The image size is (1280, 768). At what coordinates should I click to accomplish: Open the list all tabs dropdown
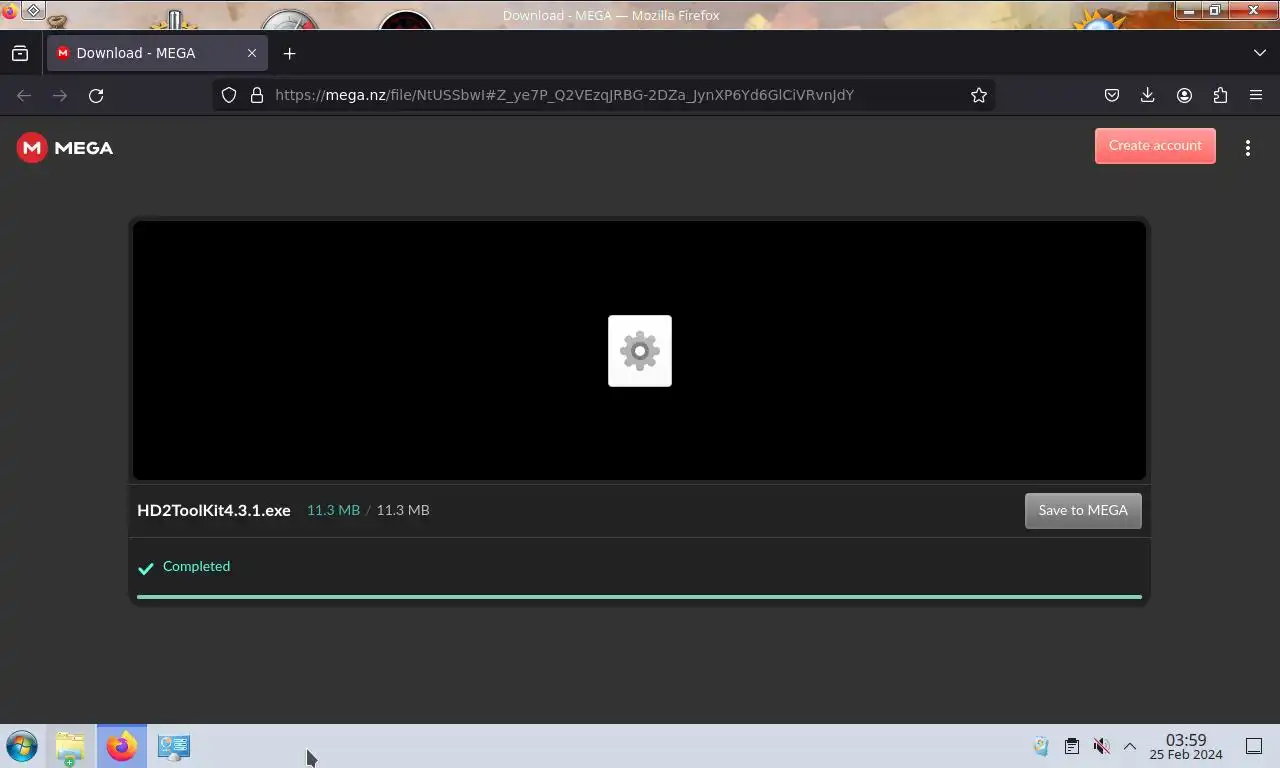(1260, 53)
